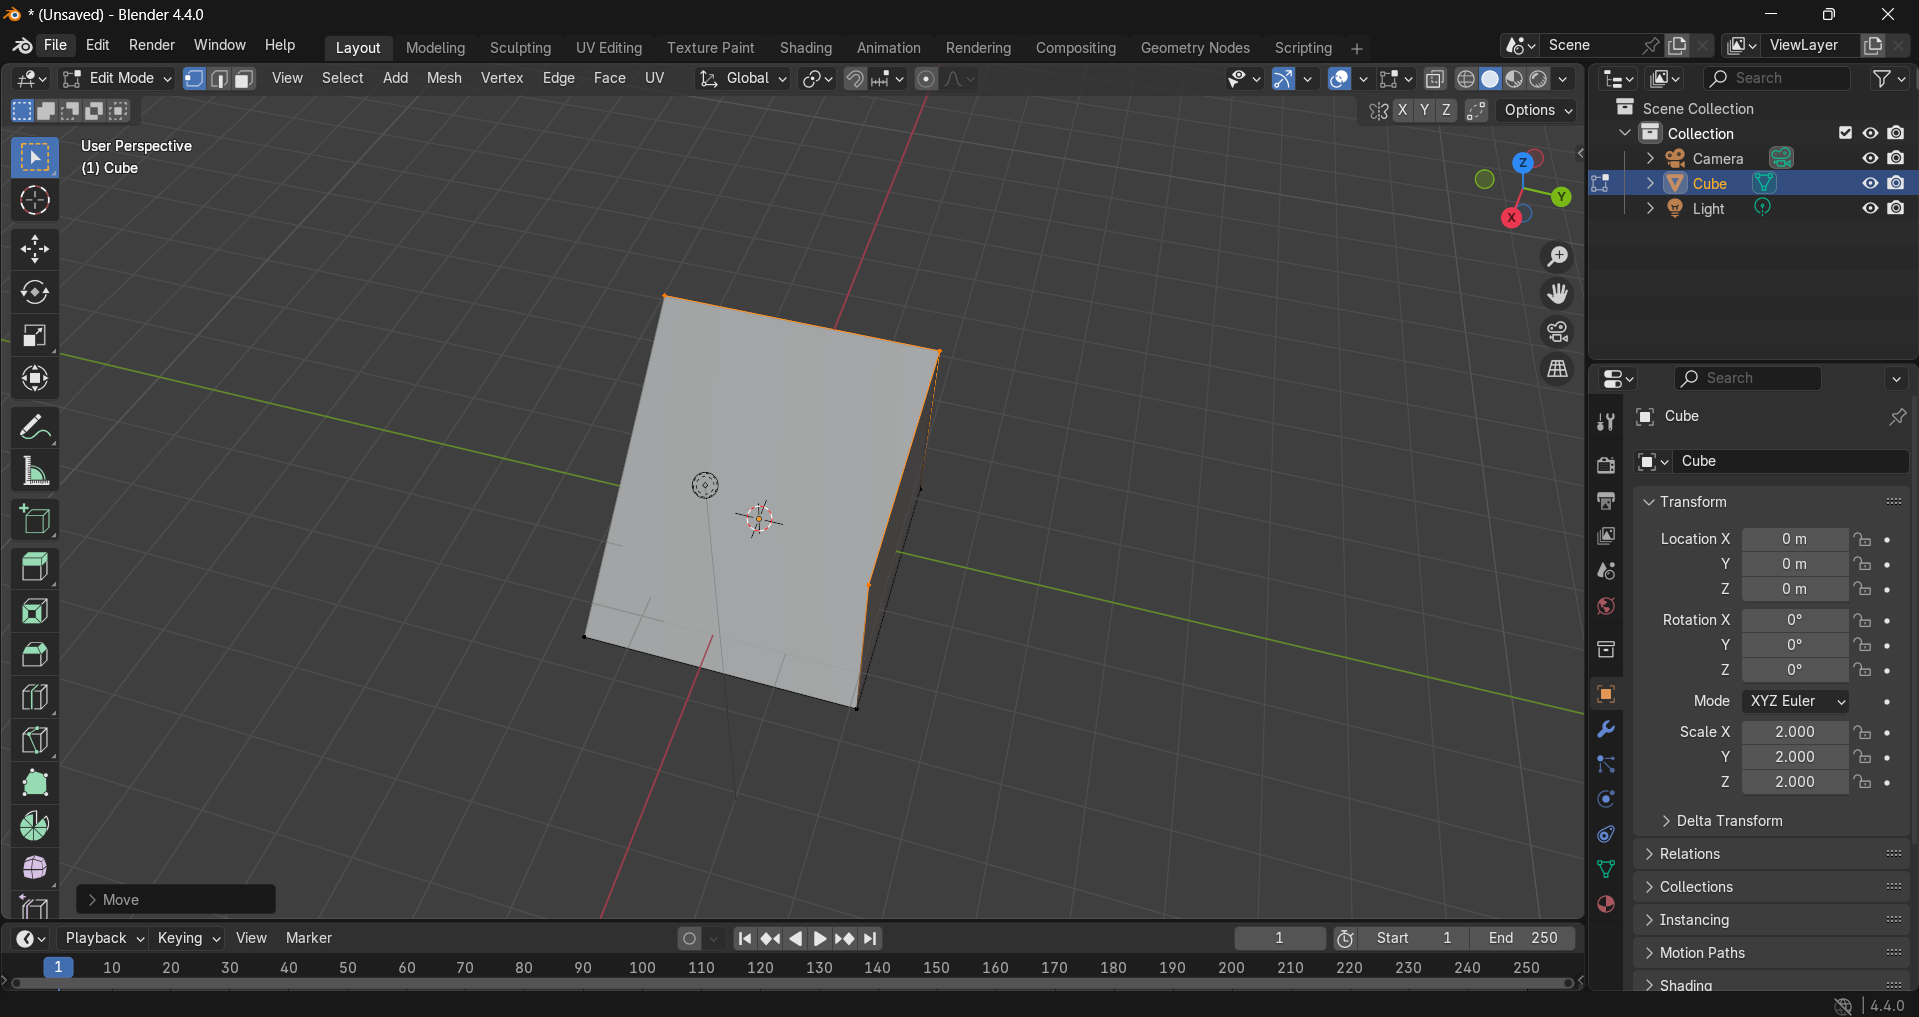Hide the Camera in viewport
This screenshot has width=1919, height=1017.
click(1870, 158)
